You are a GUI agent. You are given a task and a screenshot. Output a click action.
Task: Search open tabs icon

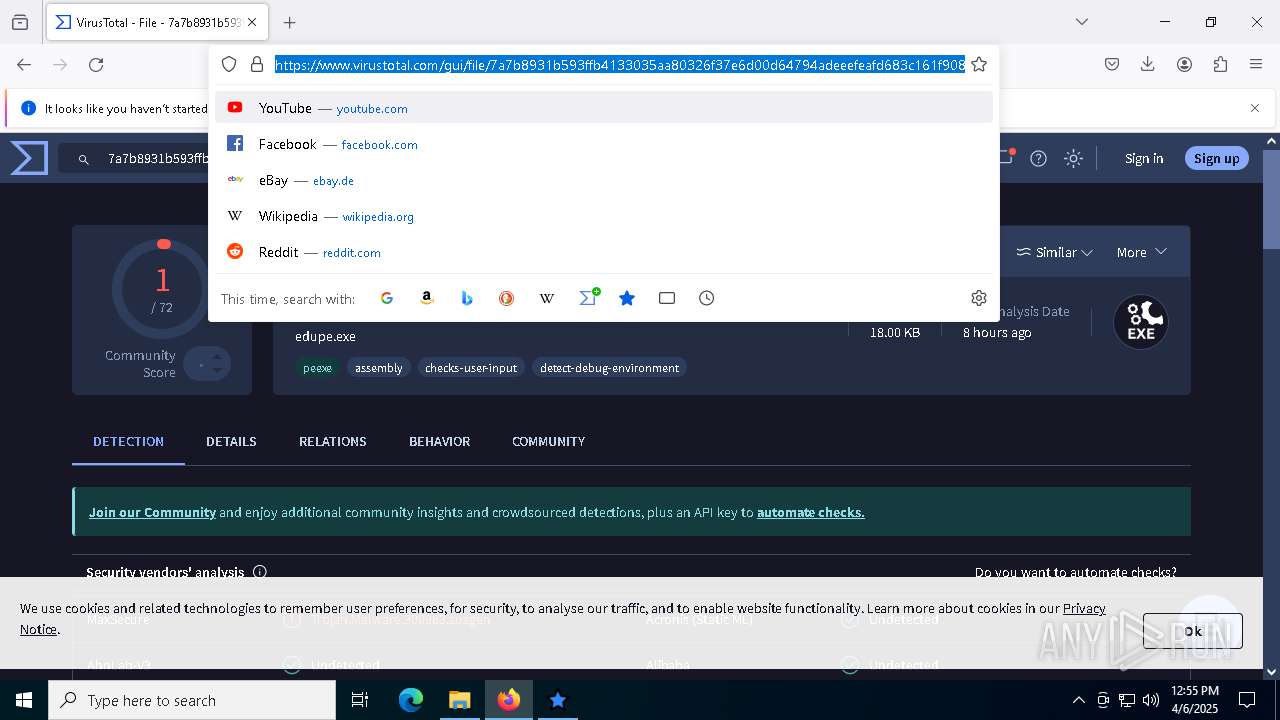667,298
